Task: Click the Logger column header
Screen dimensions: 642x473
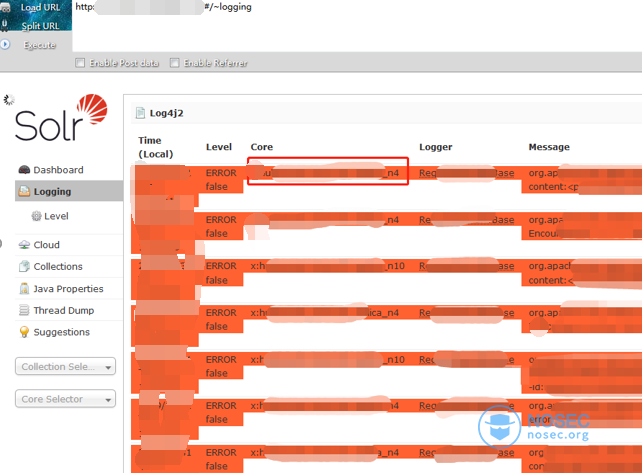Action: (x=436, y=147)
